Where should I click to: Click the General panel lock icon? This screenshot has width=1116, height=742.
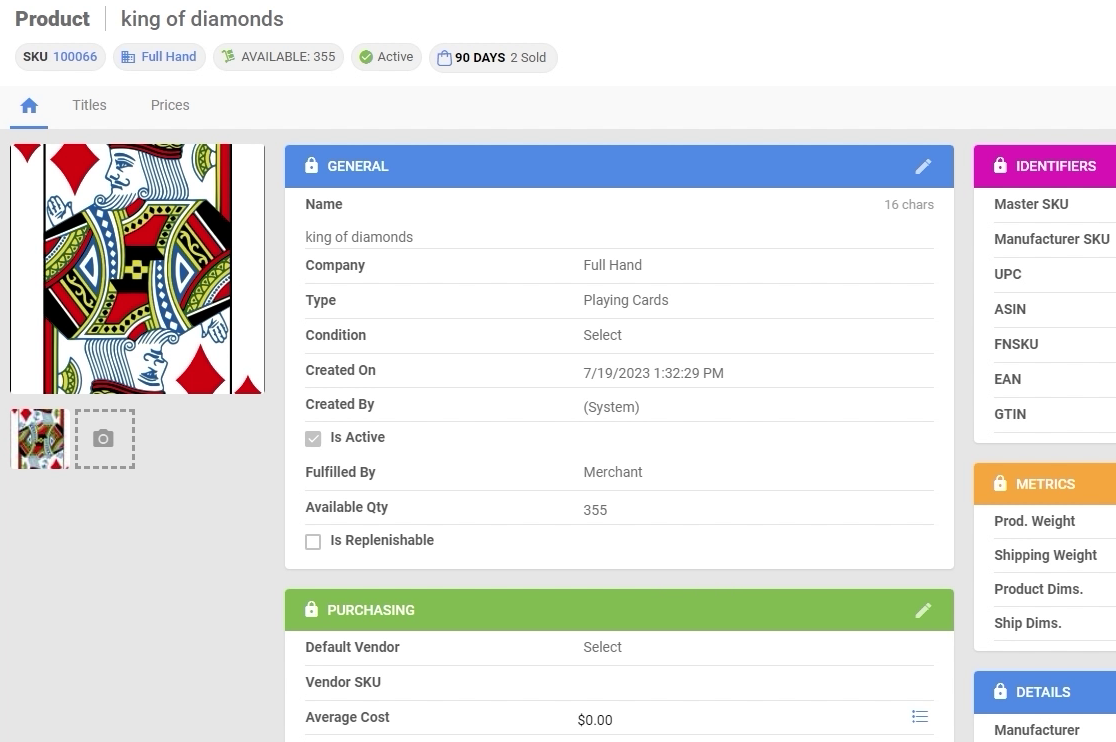(x=311, y=166)
